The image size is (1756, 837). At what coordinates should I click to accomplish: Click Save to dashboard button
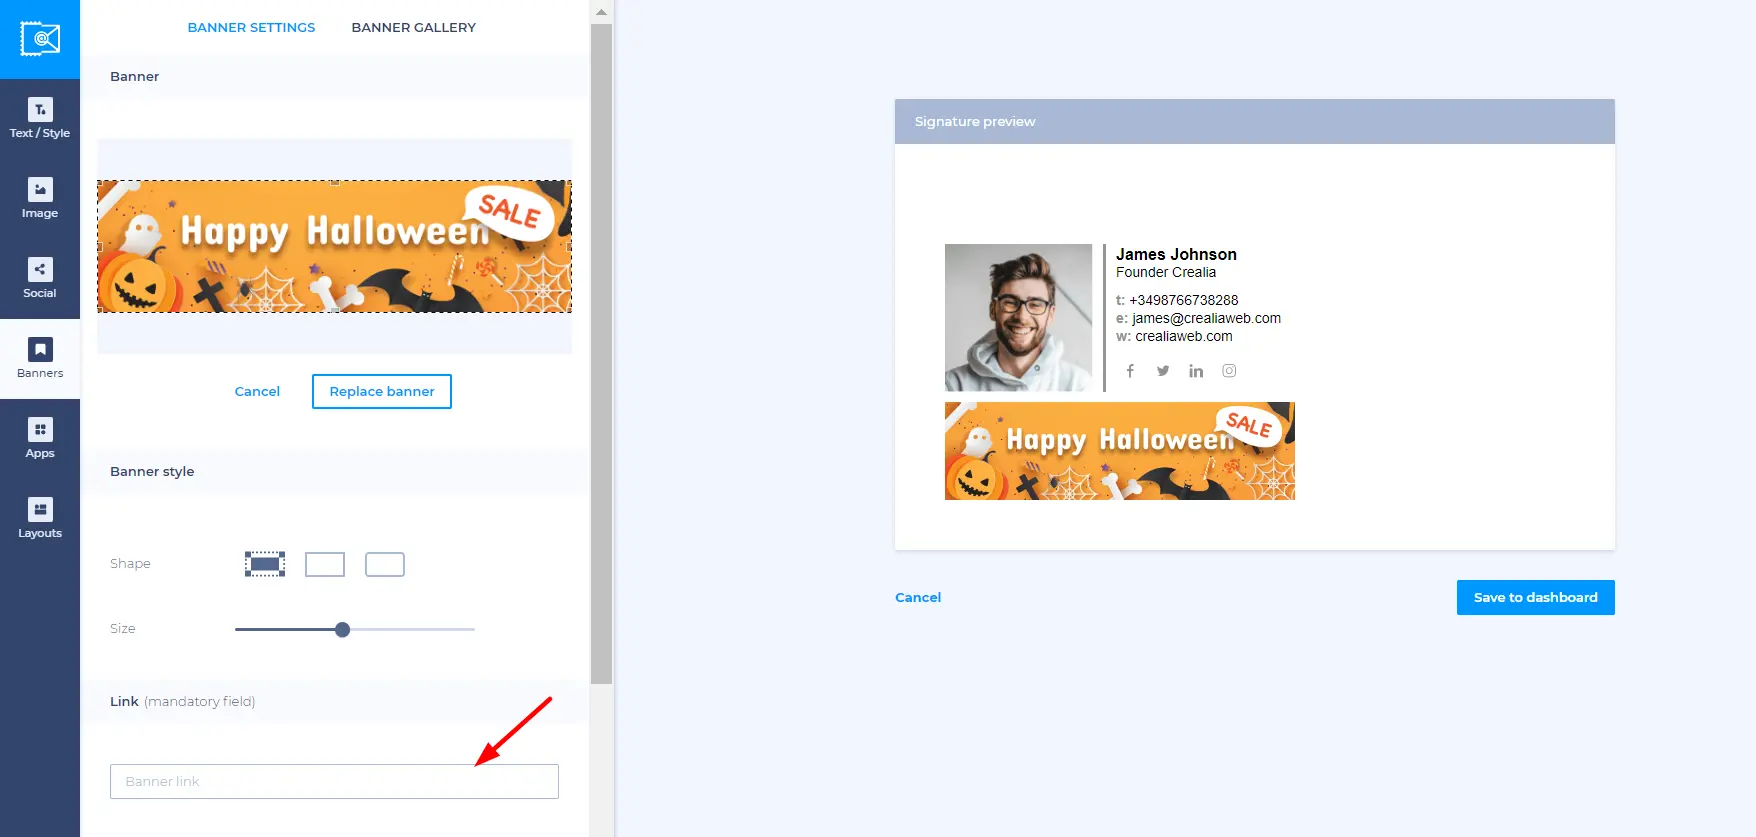pyautogui.click(x=1536, y=597)
